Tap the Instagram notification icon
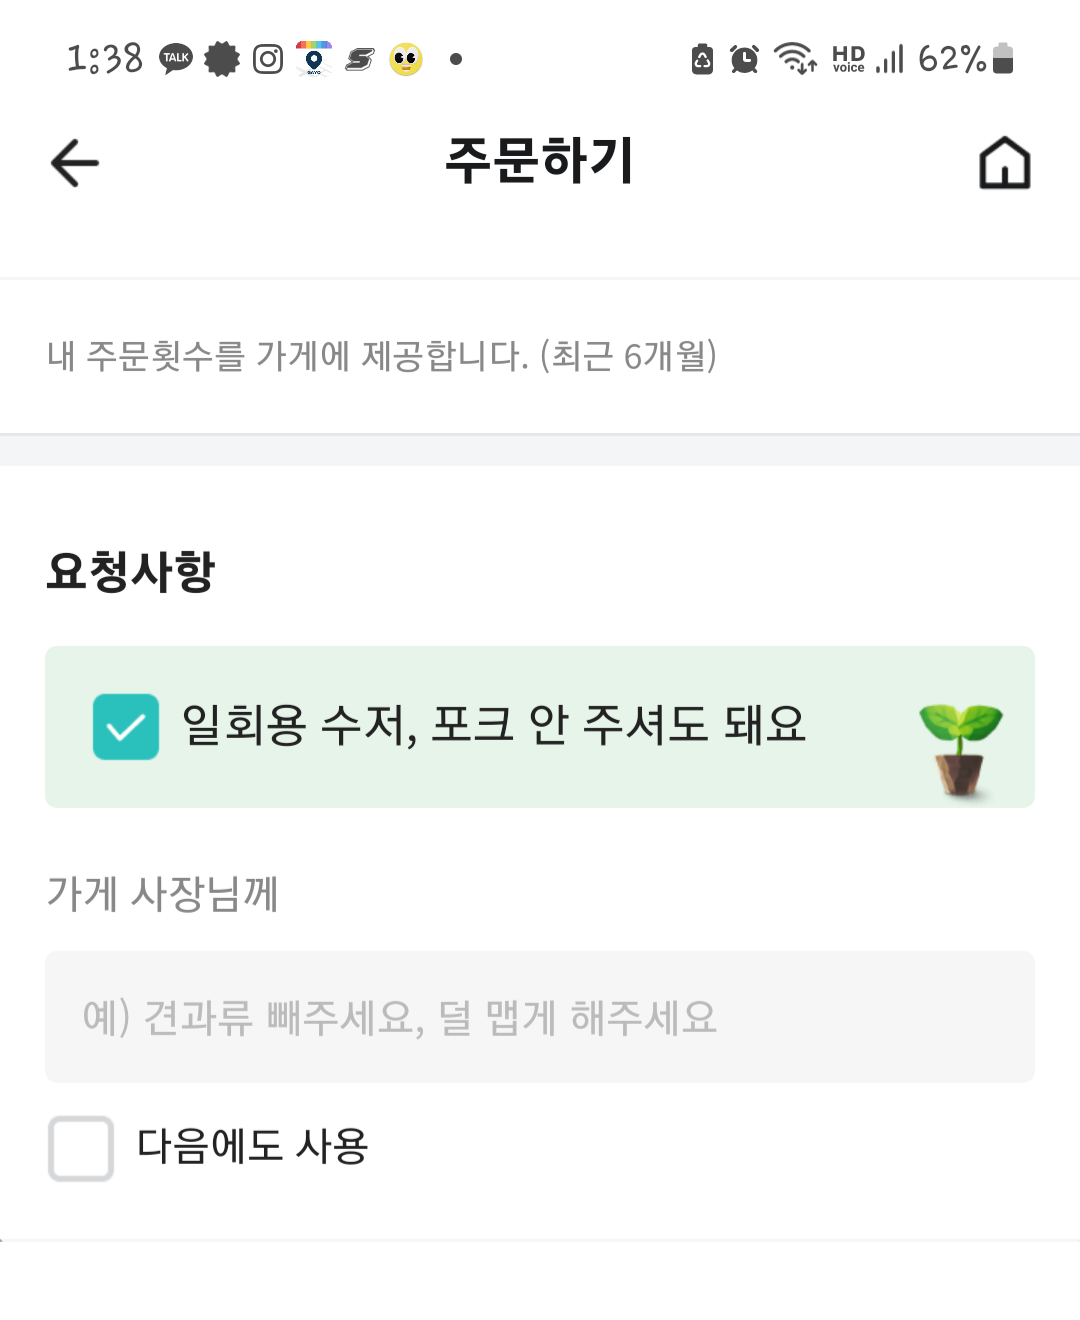This screenshot has height=1320, width=1080. click(268, 59)
